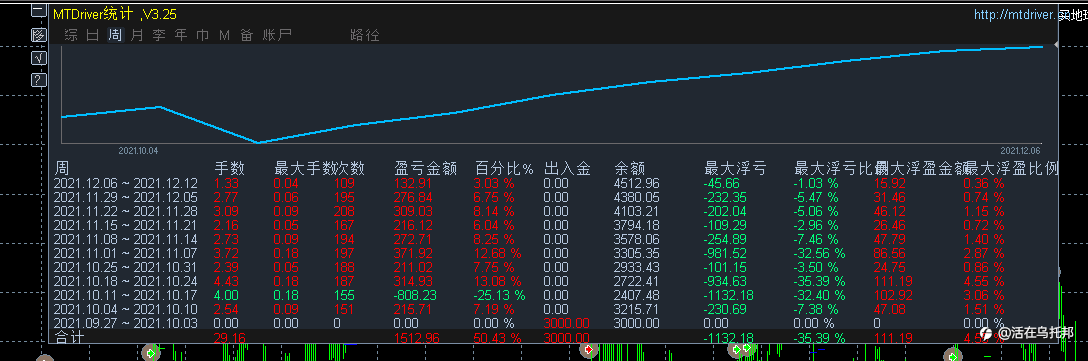Switch to the 季 quarterly tab
This screenshot has width=1088, height=361.
click(x=159, y=35)
